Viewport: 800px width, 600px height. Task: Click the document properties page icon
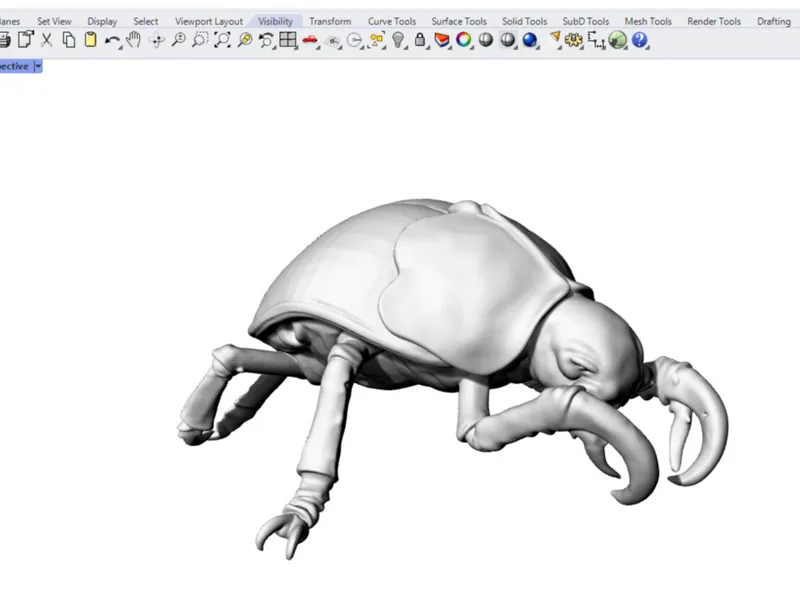click(x=25, y=40)
